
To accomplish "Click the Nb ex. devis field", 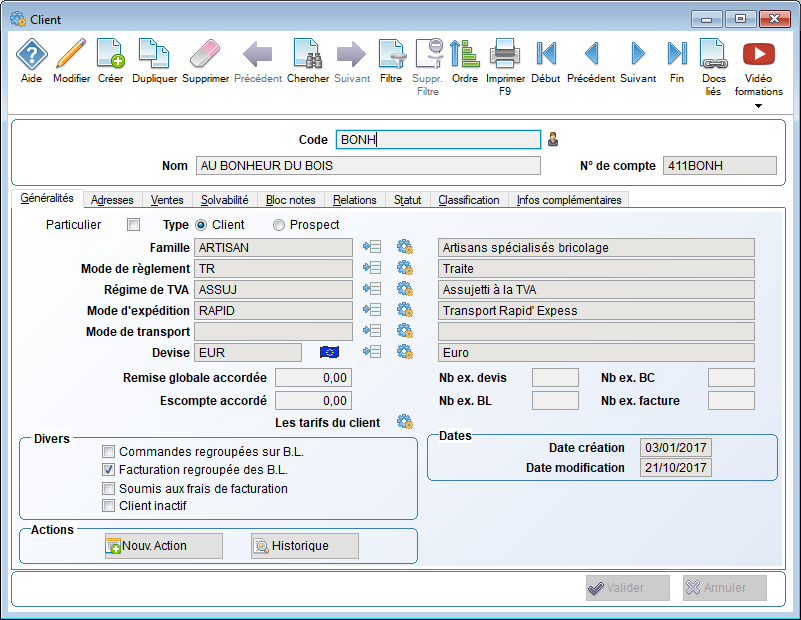I will (555, 378).
